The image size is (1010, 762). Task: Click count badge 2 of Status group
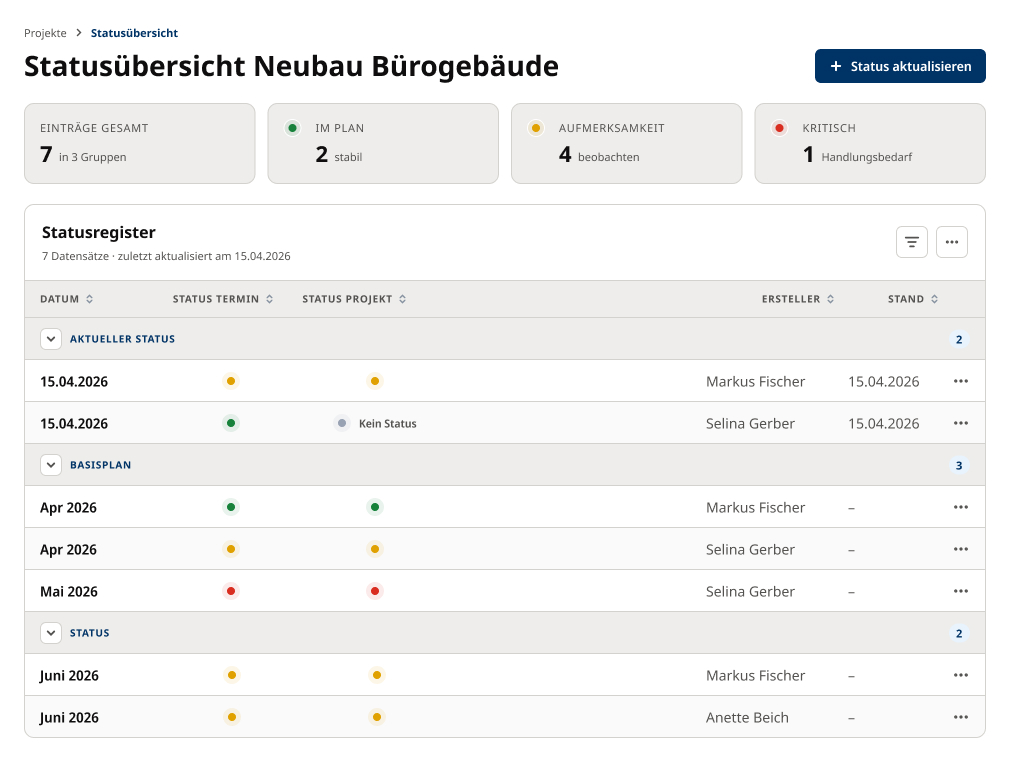point(959,633)
